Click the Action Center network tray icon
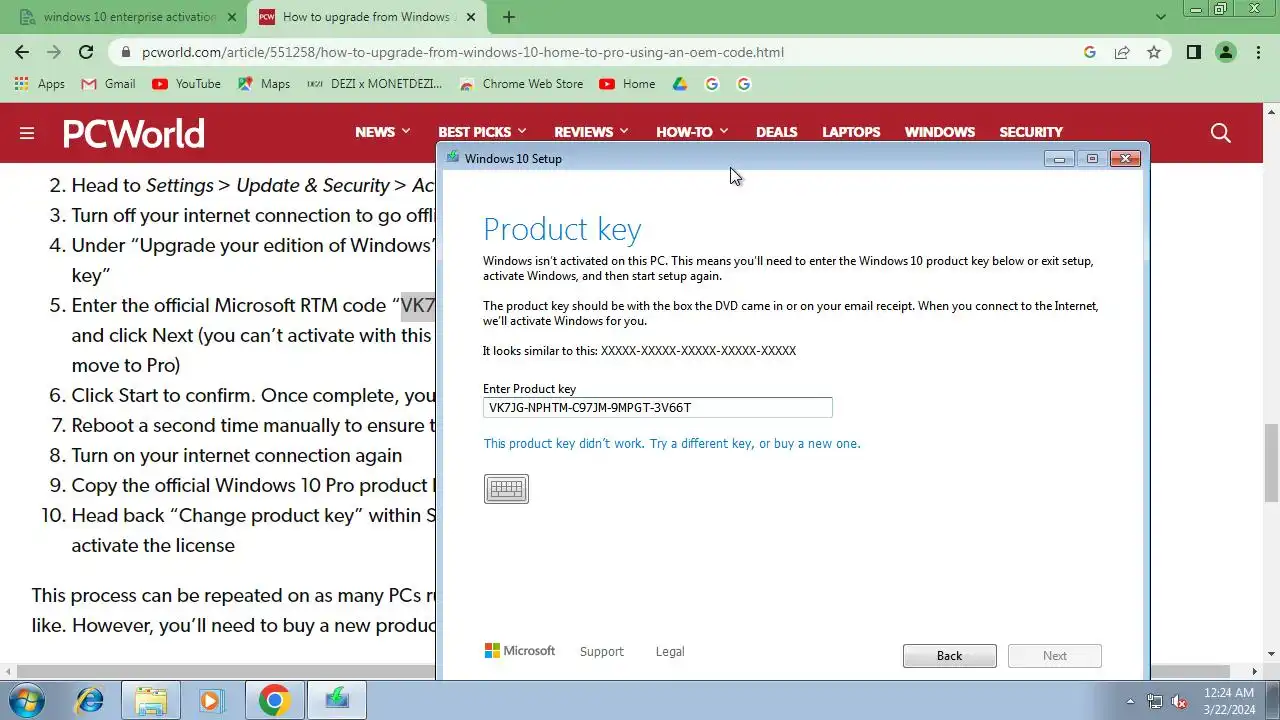Image resolution: width=1280 pixels, height=720 pixels. [x=1155, y=701]
